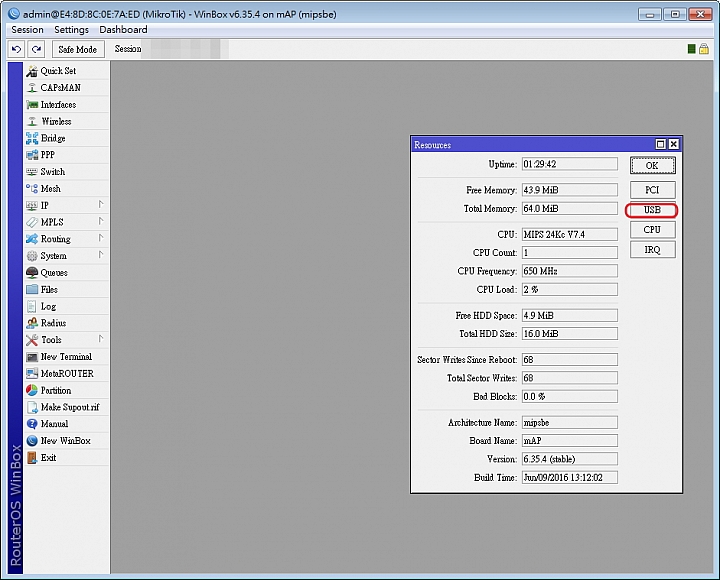
Task: Expand the IP submenu
Action: click(x=44, y=206)
